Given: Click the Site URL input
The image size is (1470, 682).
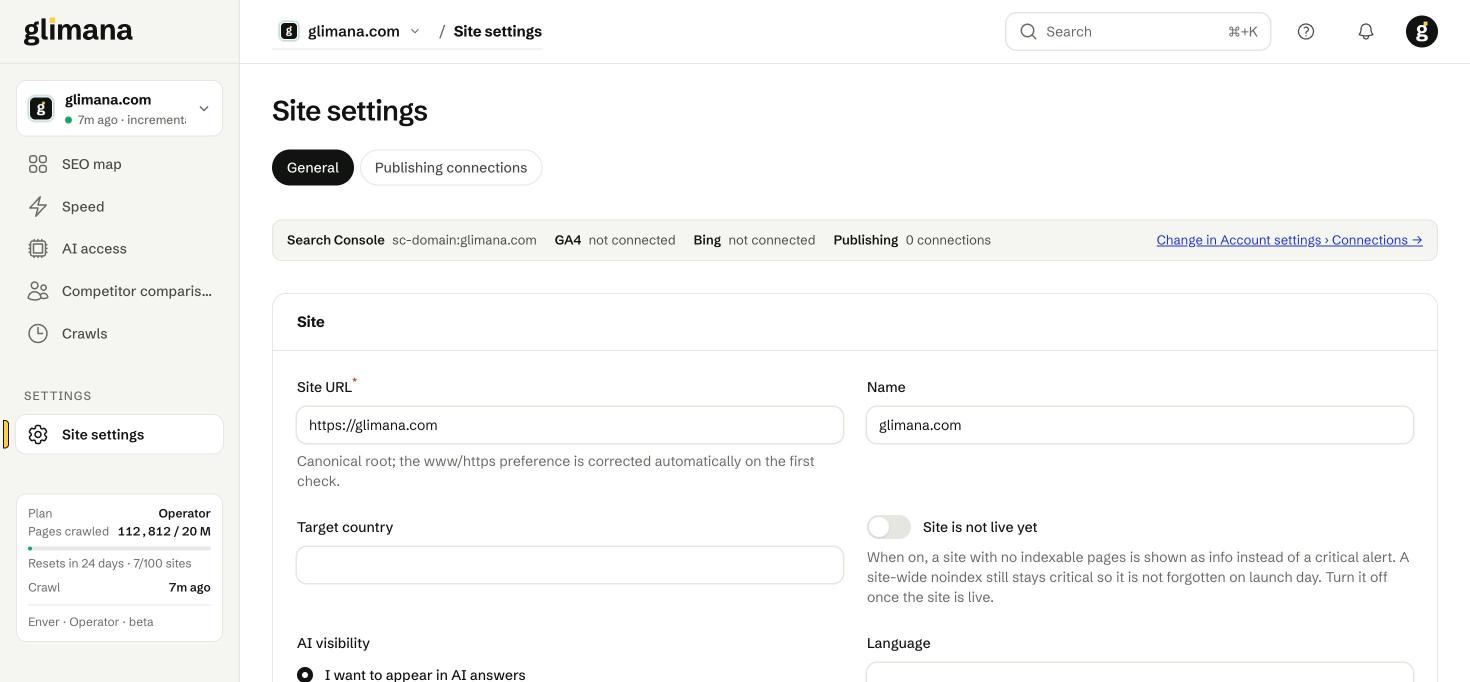Looking at the screenshot, I should pos(570,425).
